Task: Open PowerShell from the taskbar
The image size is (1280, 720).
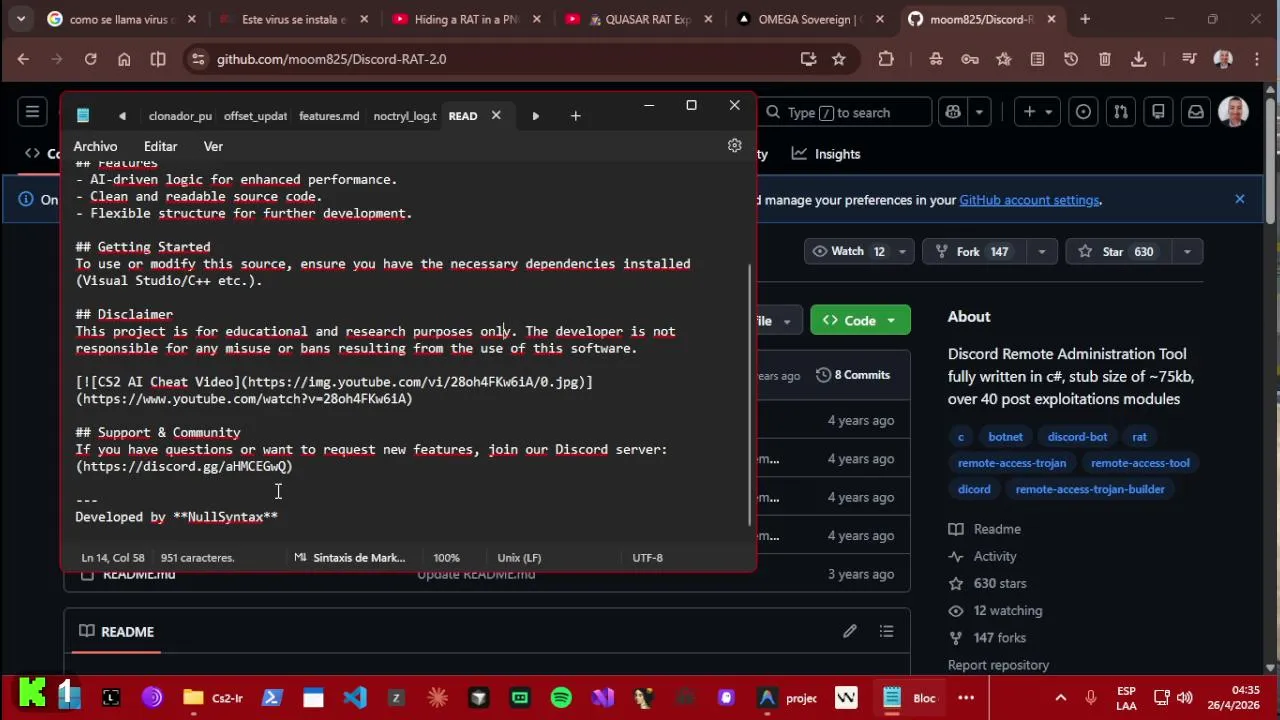Action: pos(272,697)
